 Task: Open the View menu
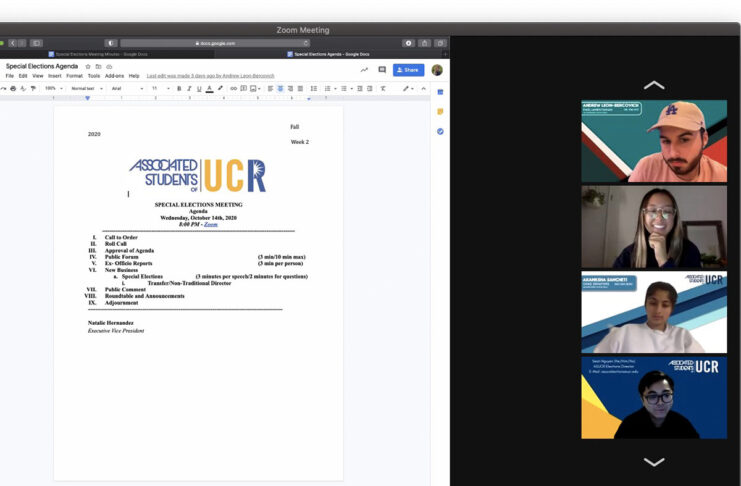click(38, 76)
